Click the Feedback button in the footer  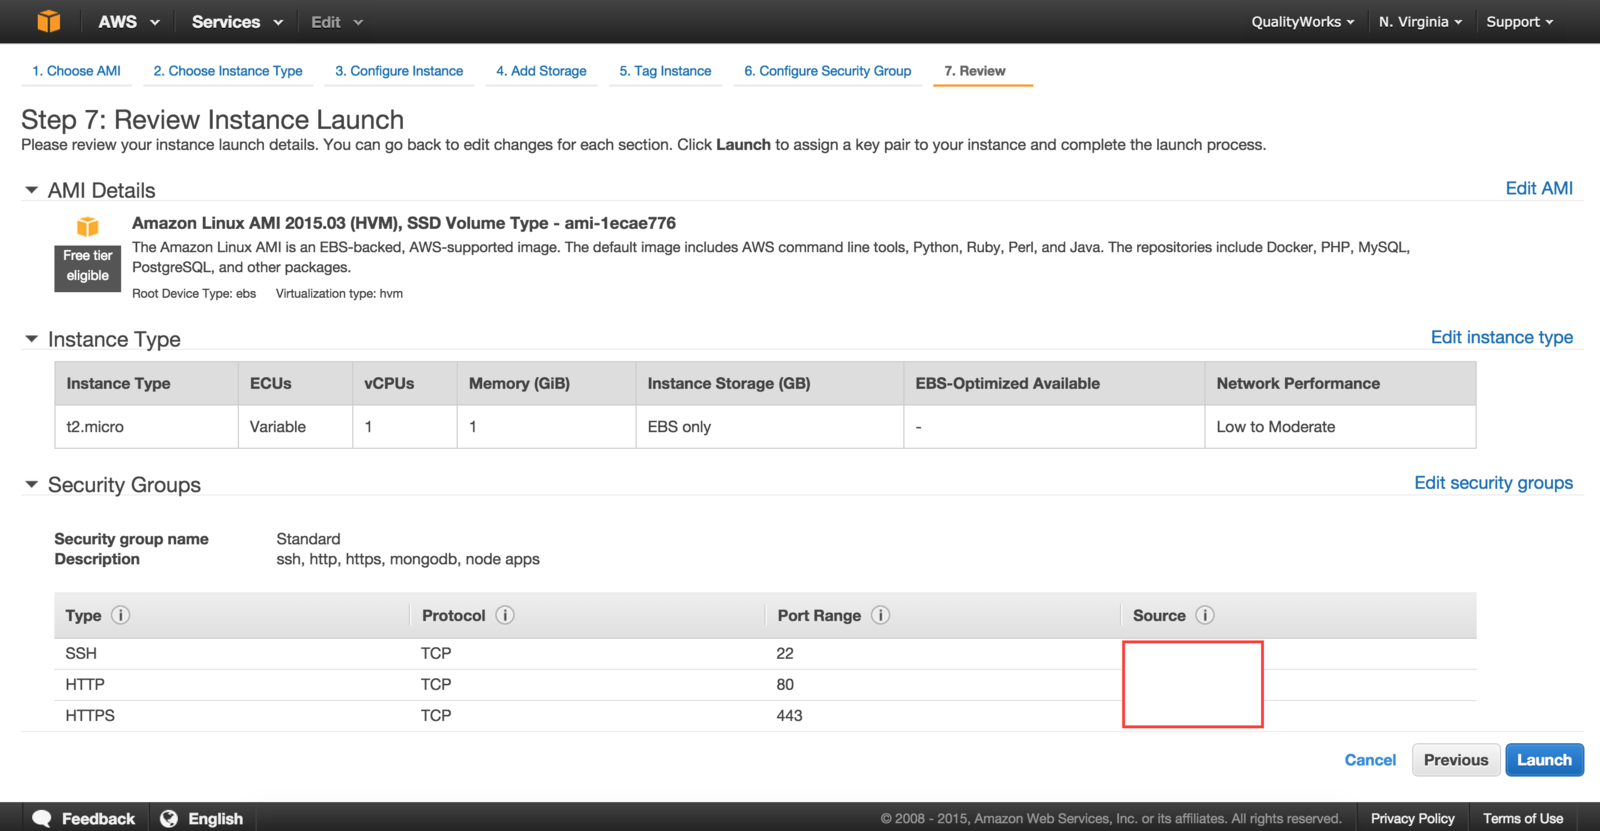pyautogui.click(x=84, y=818)
